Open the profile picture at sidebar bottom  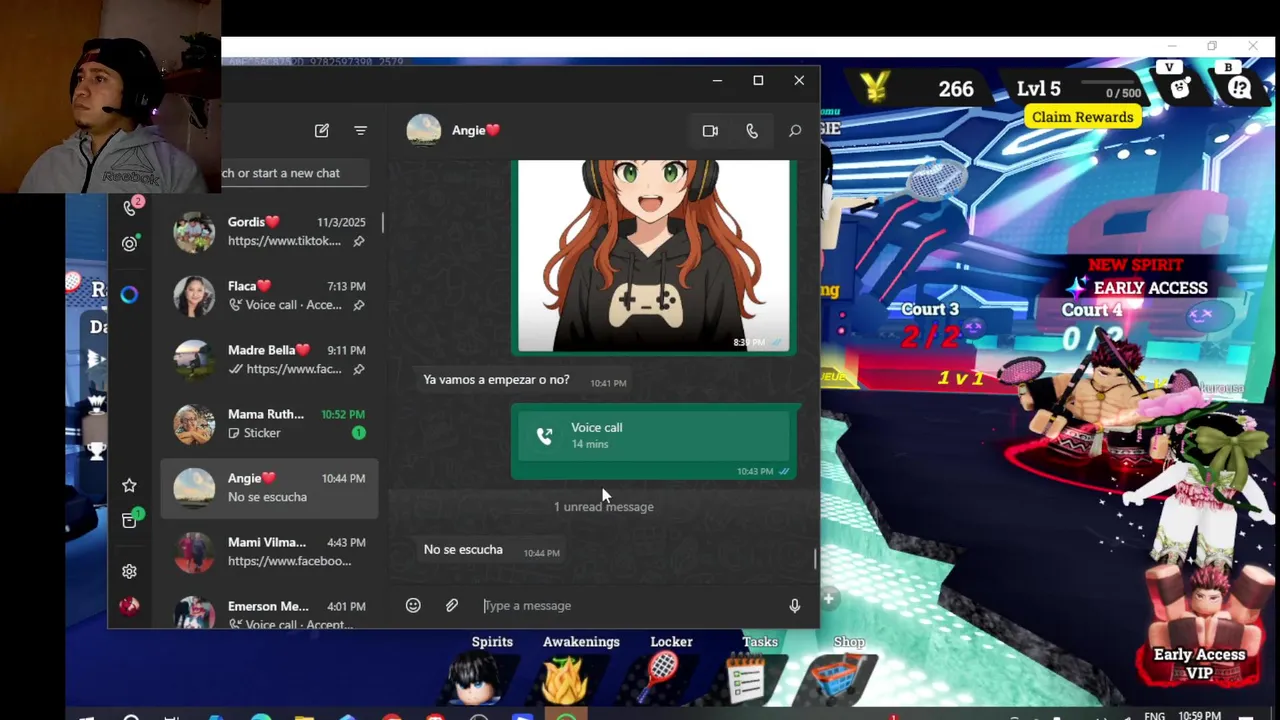(x=129, y=606)
